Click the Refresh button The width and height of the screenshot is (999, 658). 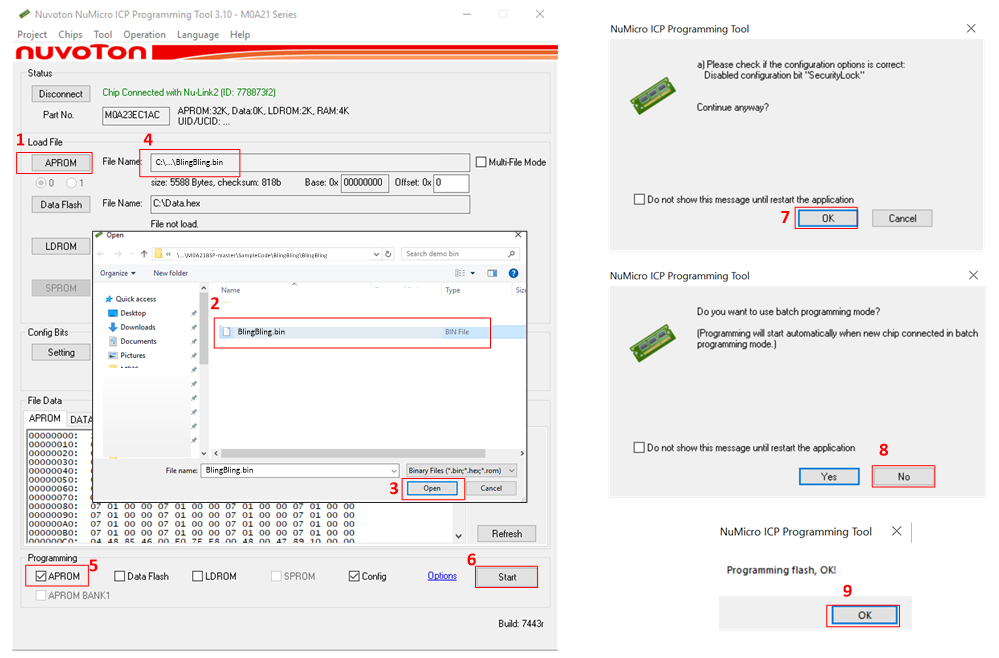[507, 534]
